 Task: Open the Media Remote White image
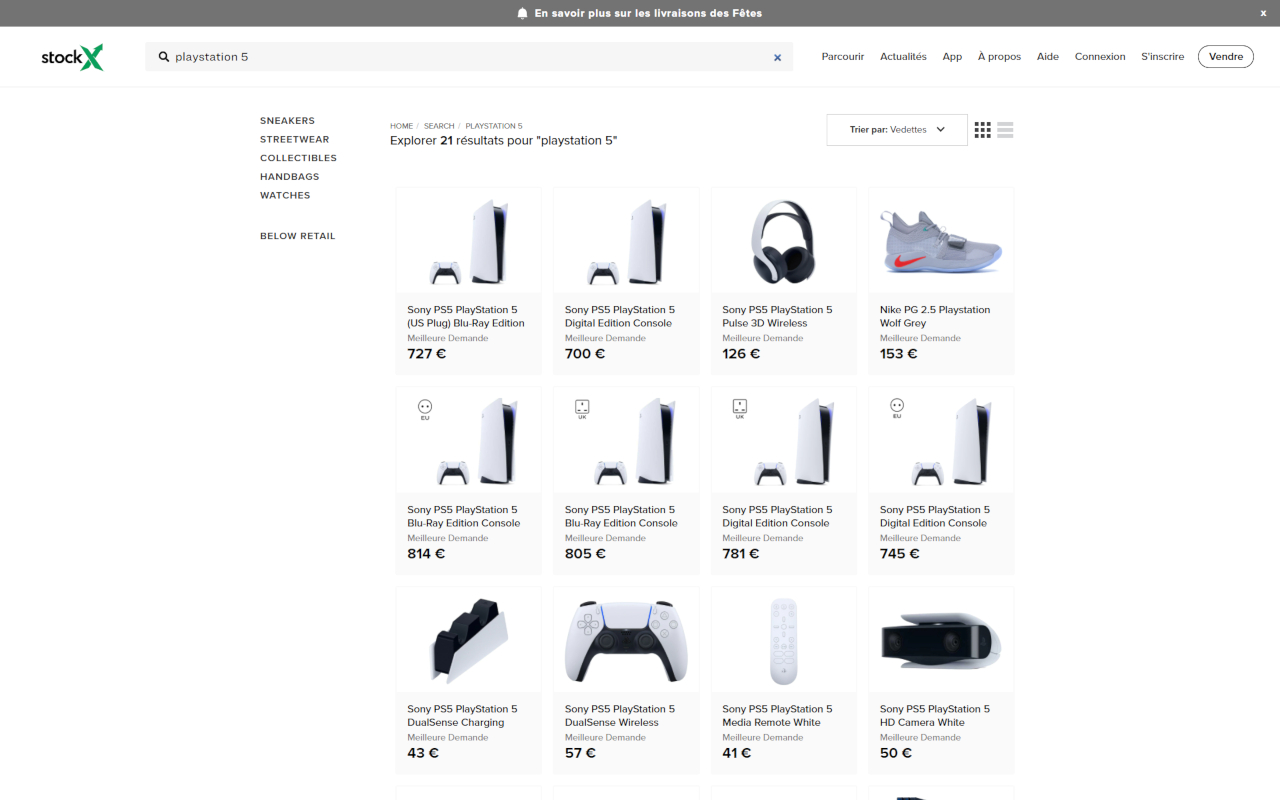click(784, 640)
